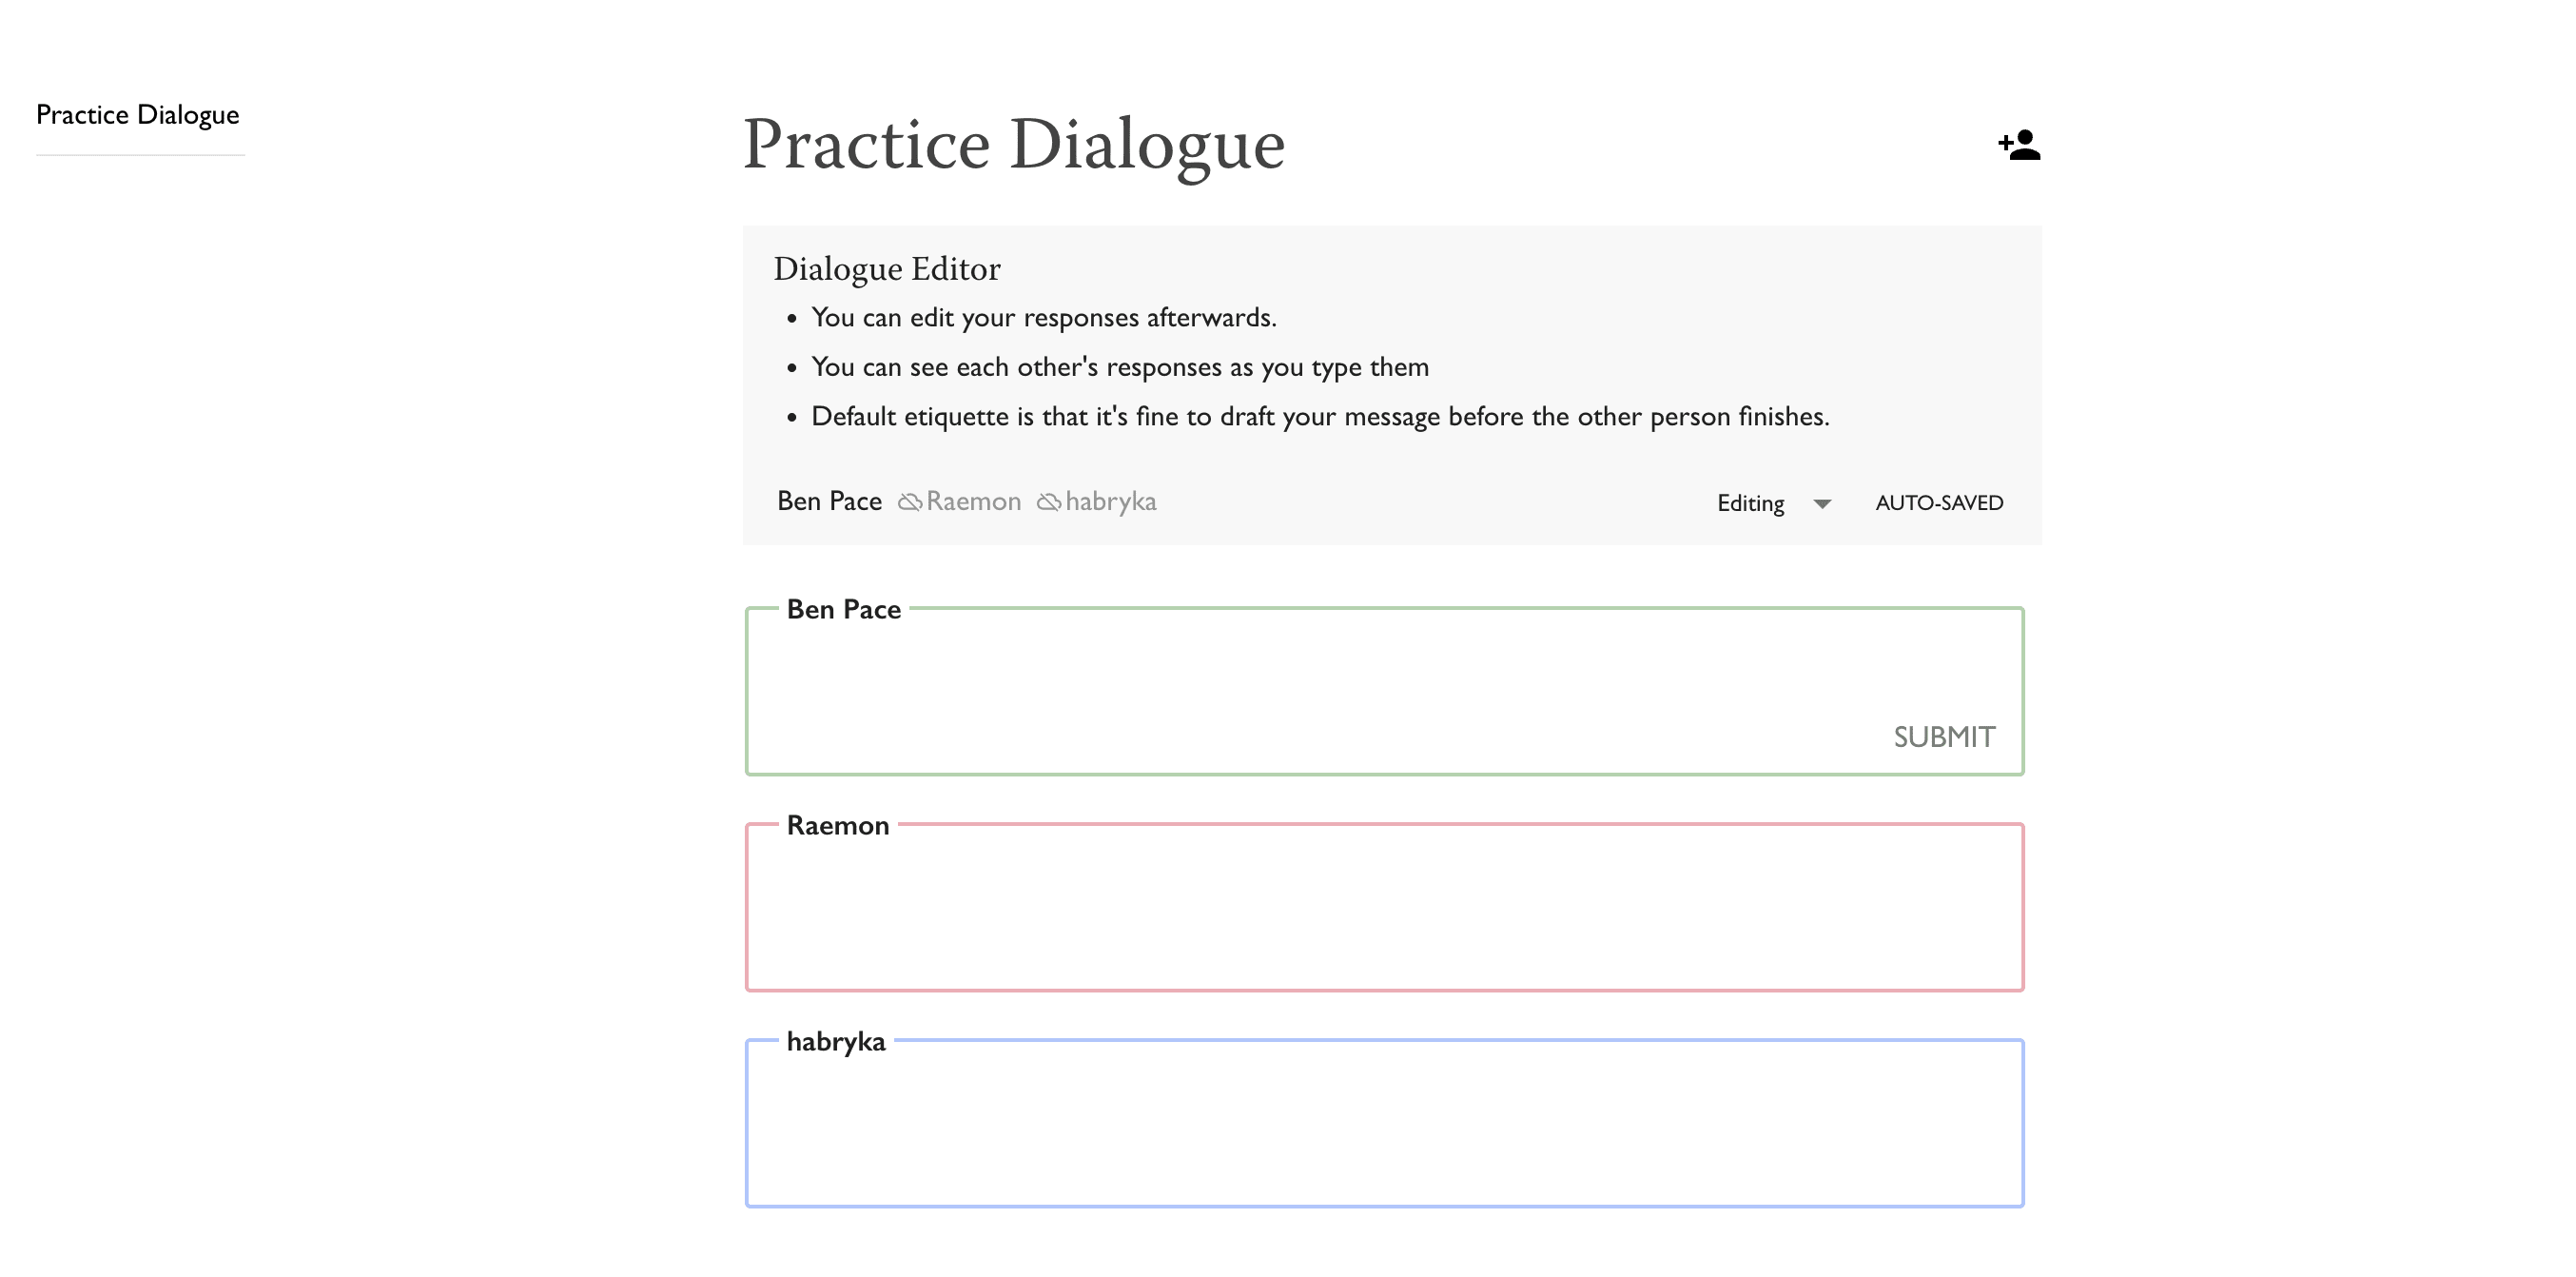Viewport: 2576px width, 1277px height.
Task: Click the offline cloud icon next to Raemon
Action: click(x=909, y=502)
